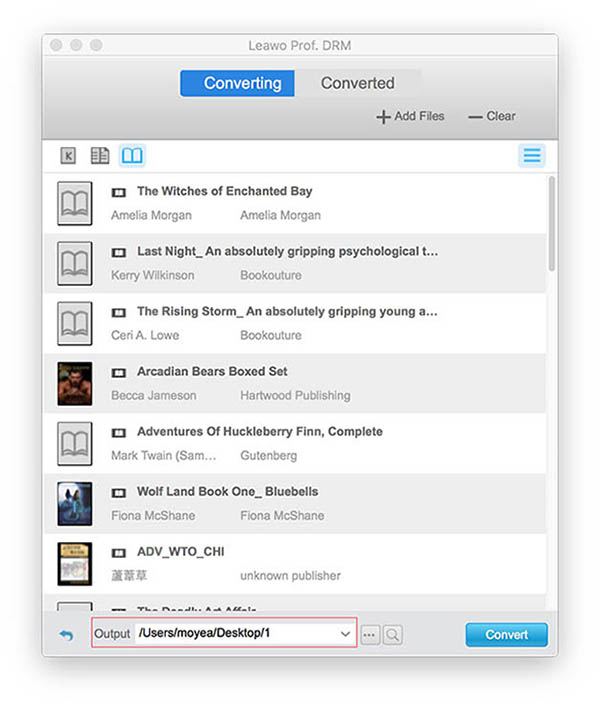
Task: Click format icon beside The Witches of Enchanted Bay
Action: pos(119,192)
